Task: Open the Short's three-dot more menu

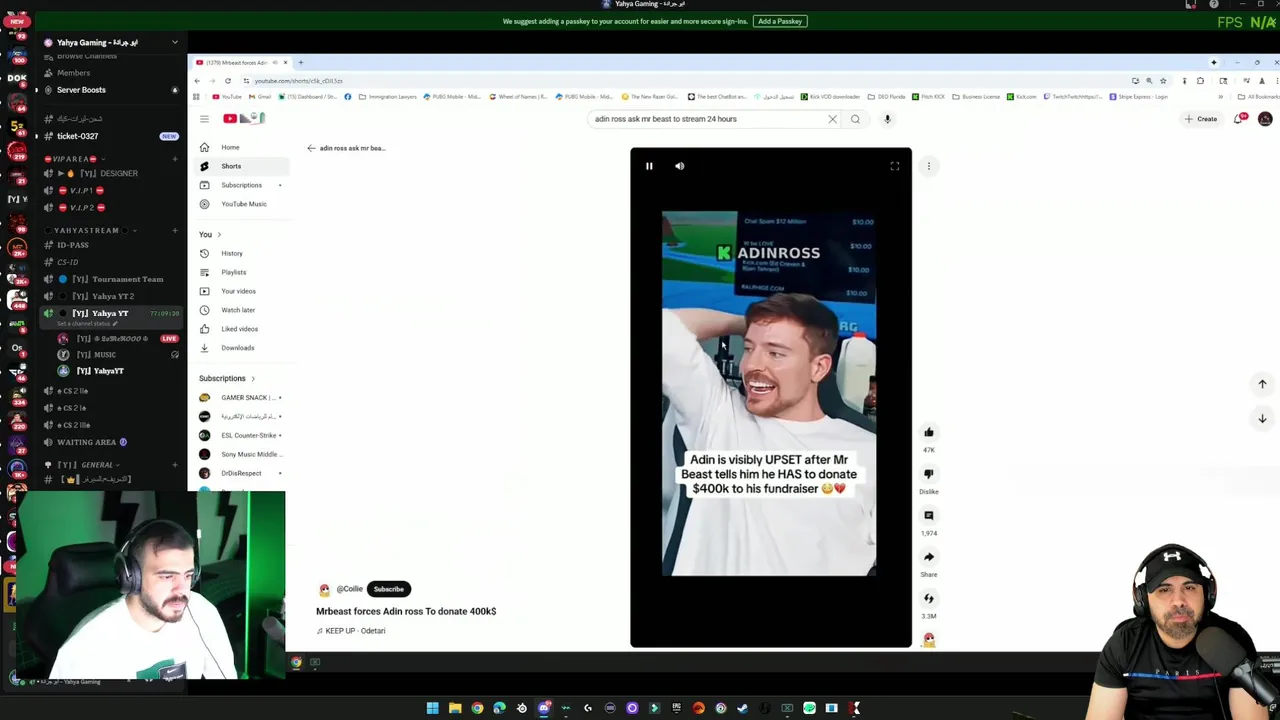Action: 929,166
